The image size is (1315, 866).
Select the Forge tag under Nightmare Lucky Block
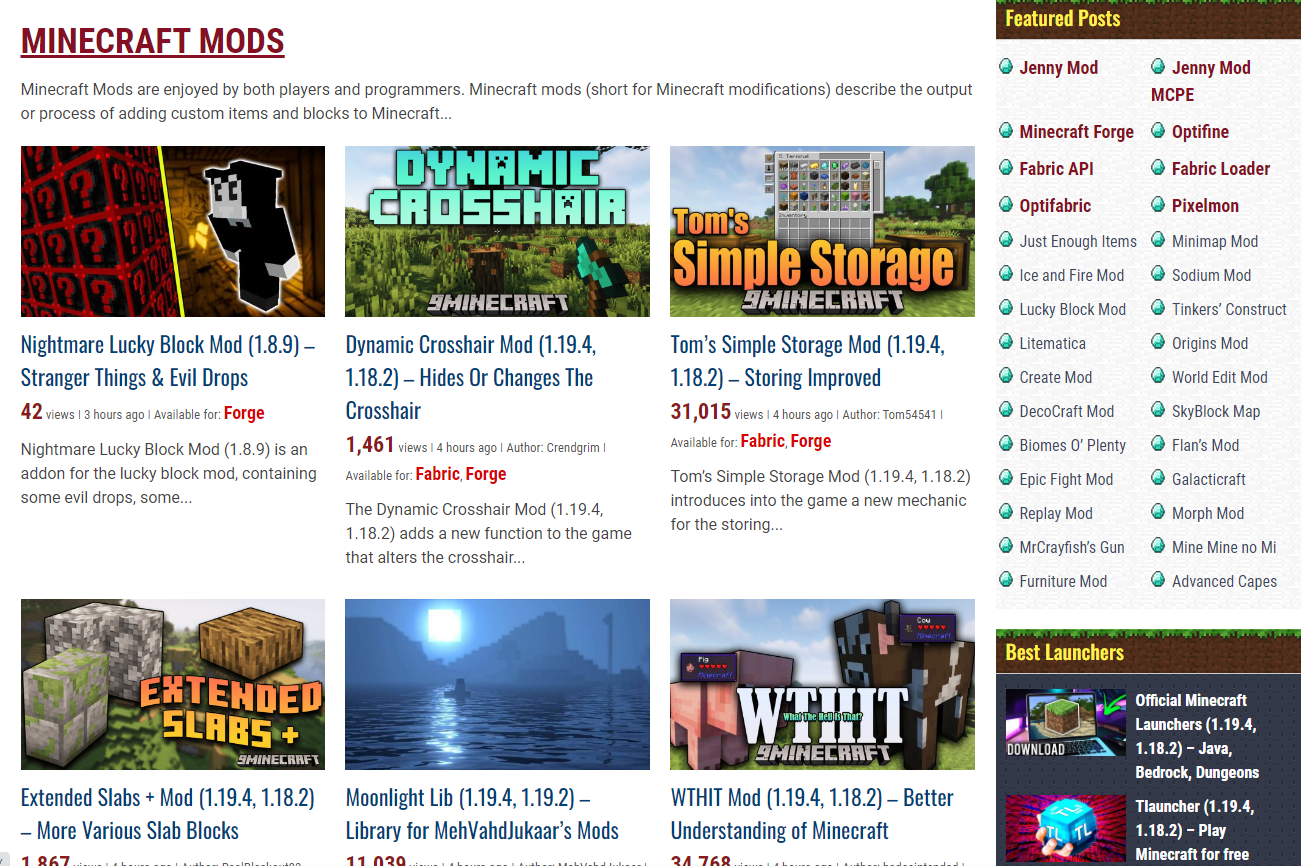point(244,412)
